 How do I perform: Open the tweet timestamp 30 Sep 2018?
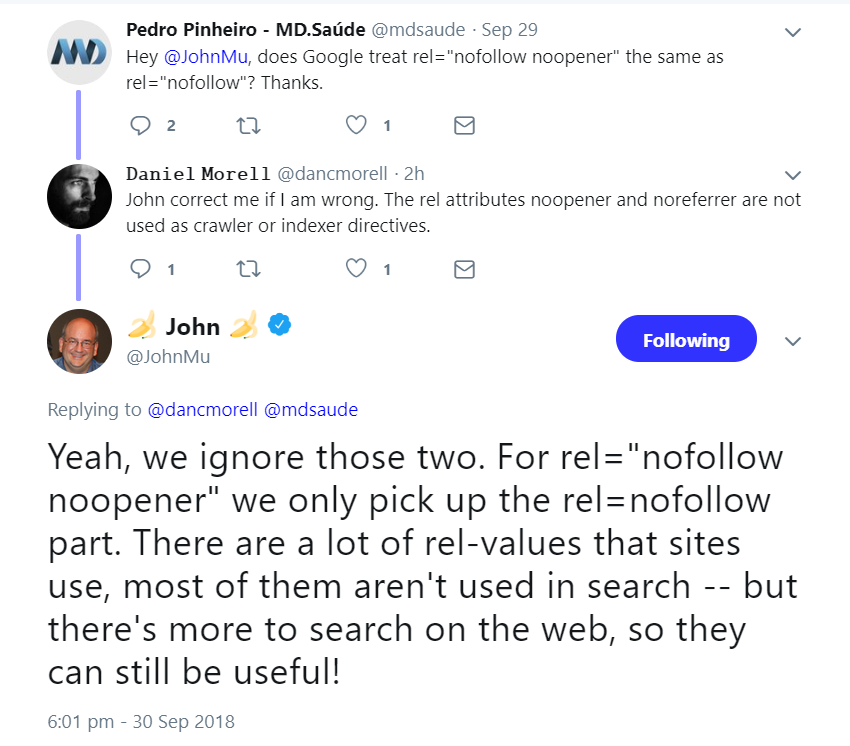[142, 721]
